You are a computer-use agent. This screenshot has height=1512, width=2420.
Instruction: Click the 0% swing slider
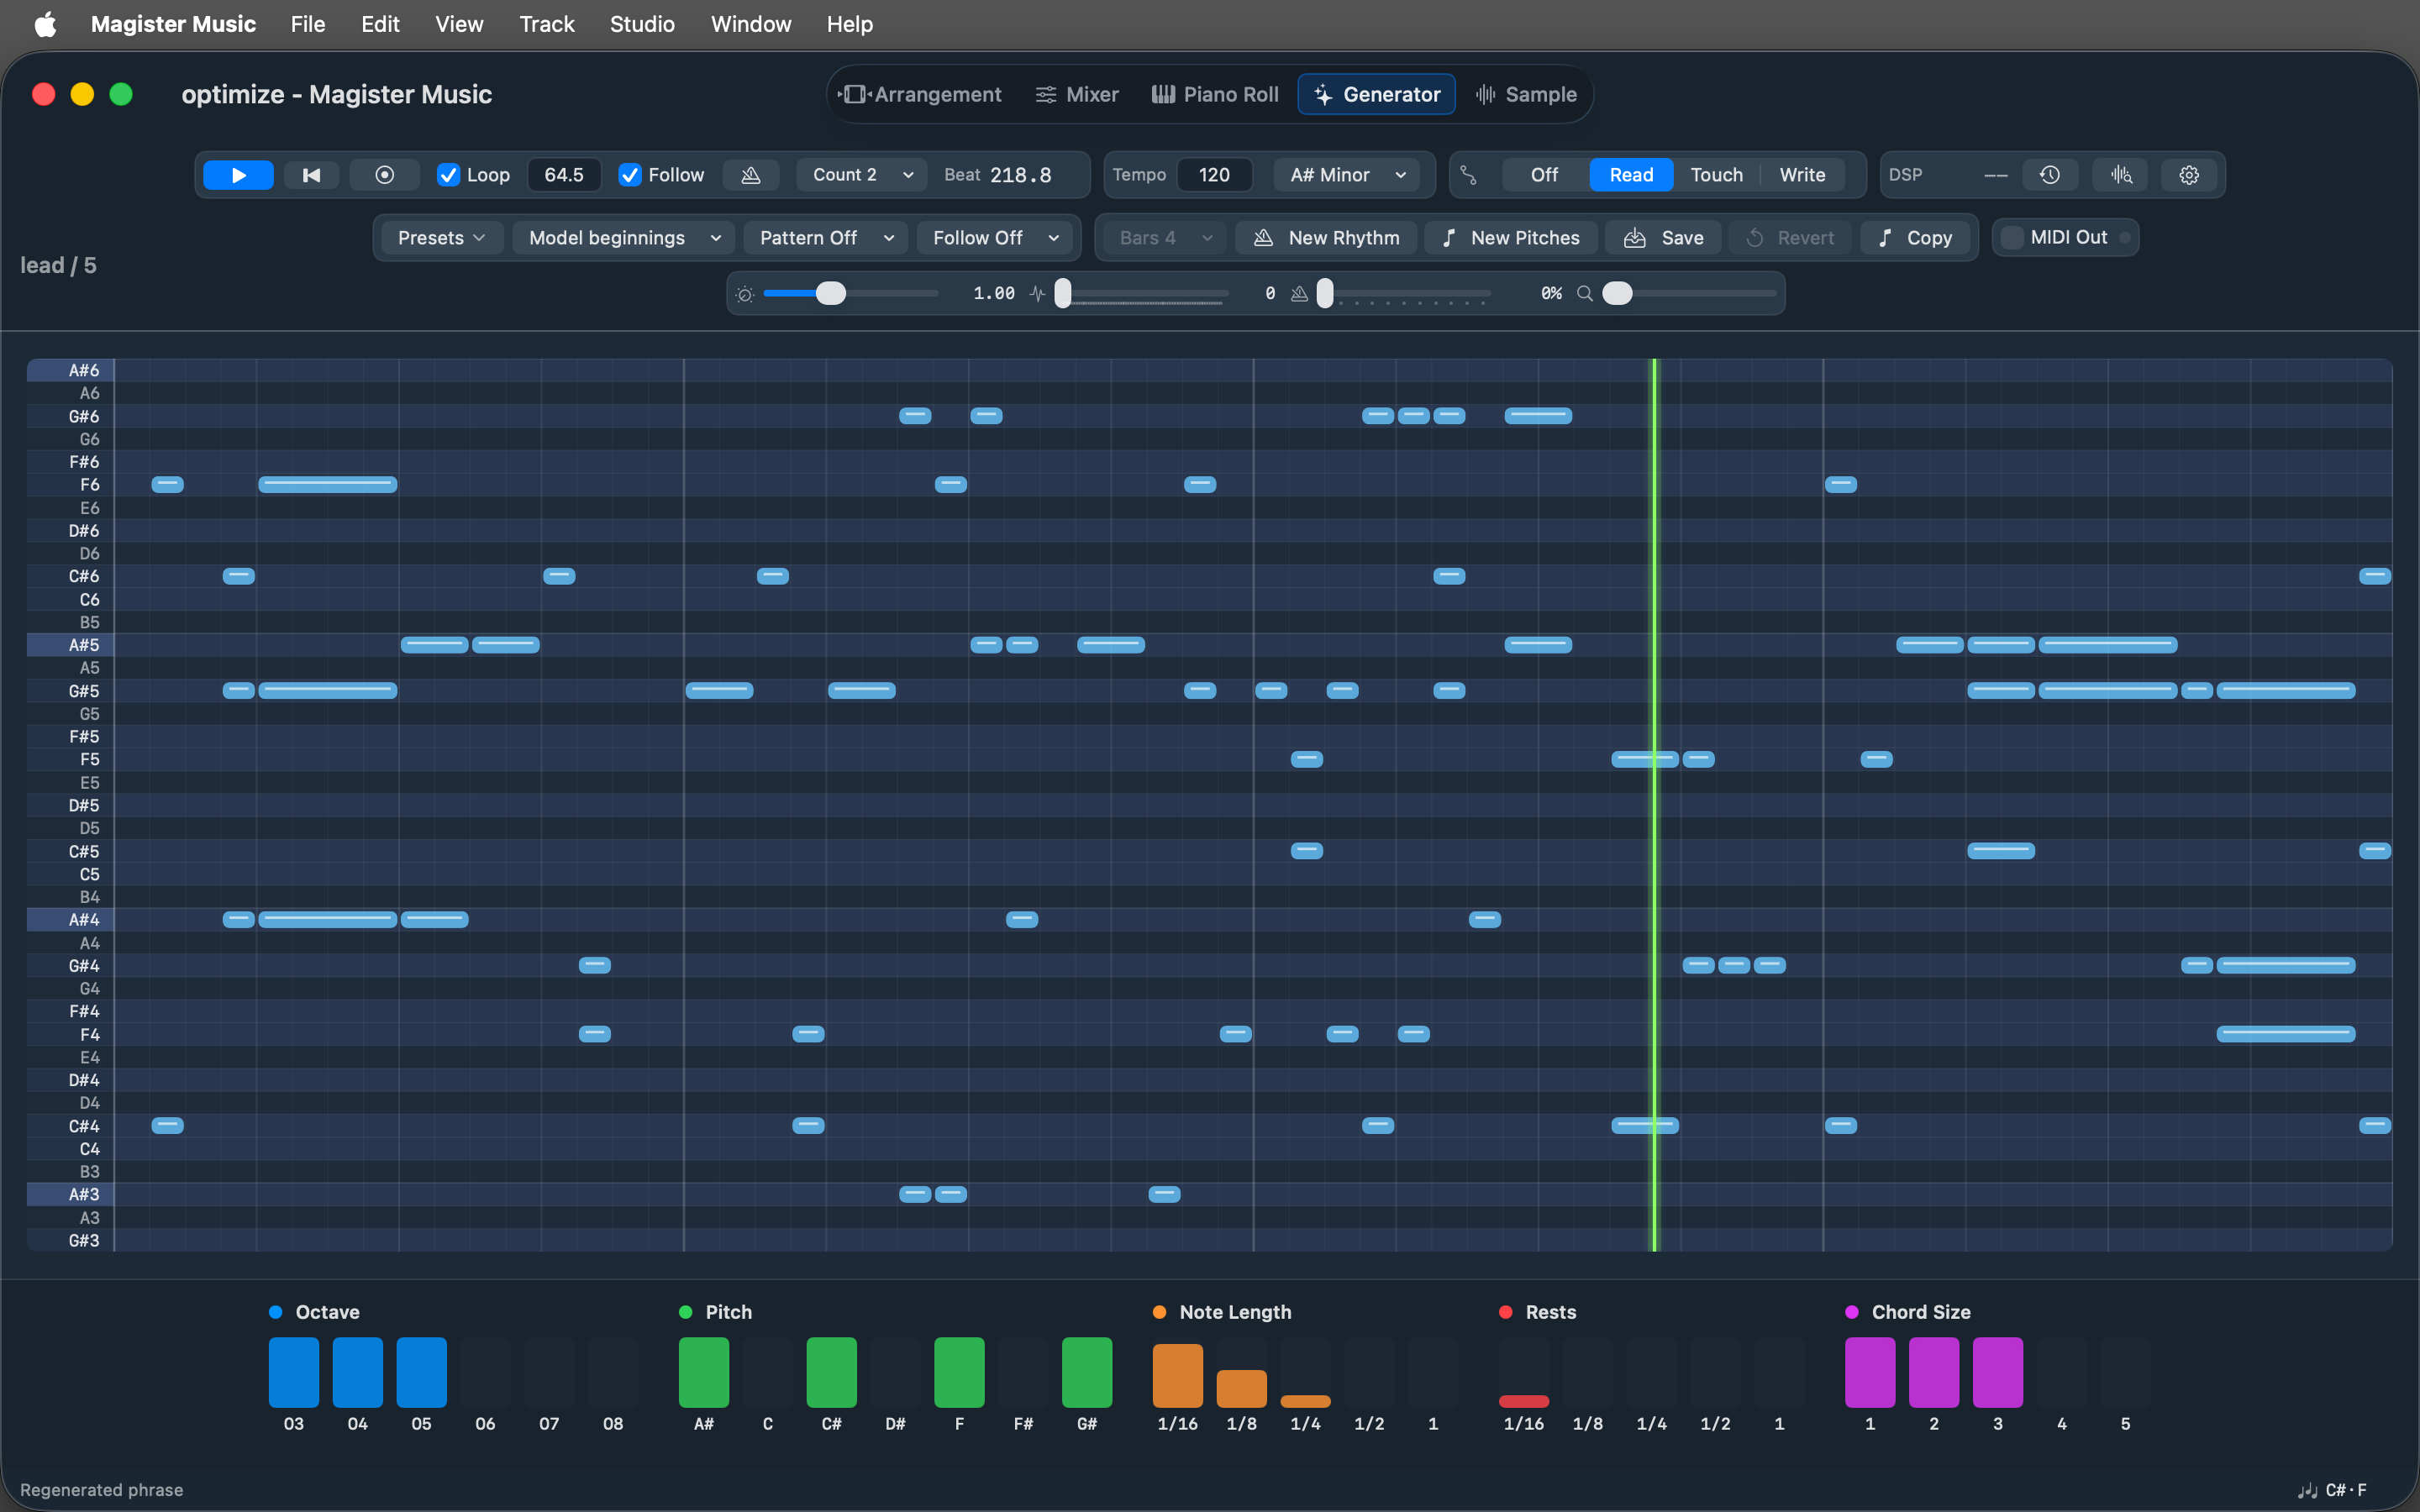tap(1404, 294)
